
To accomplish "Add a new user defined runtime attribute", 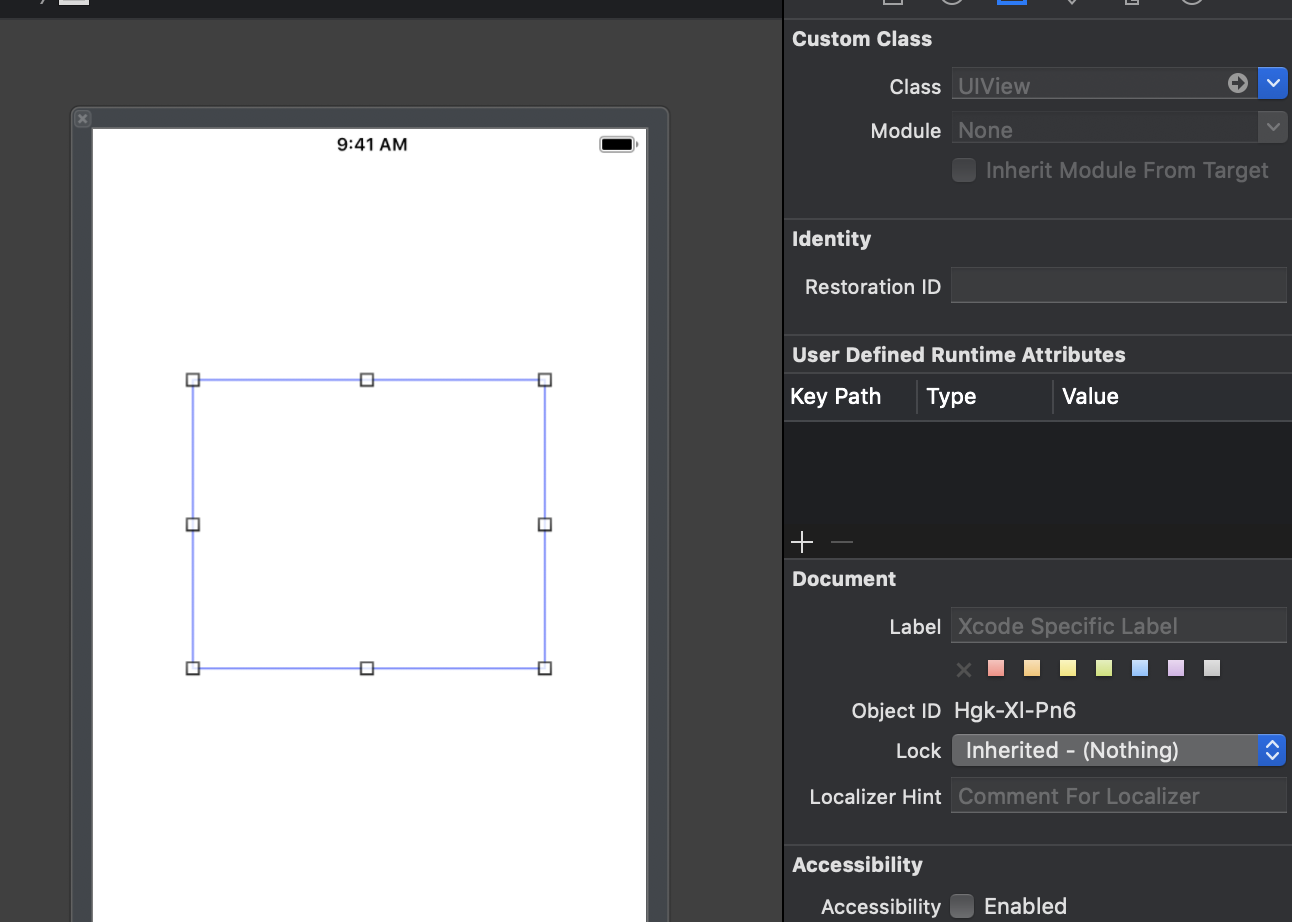I will [x=802, y=542].
